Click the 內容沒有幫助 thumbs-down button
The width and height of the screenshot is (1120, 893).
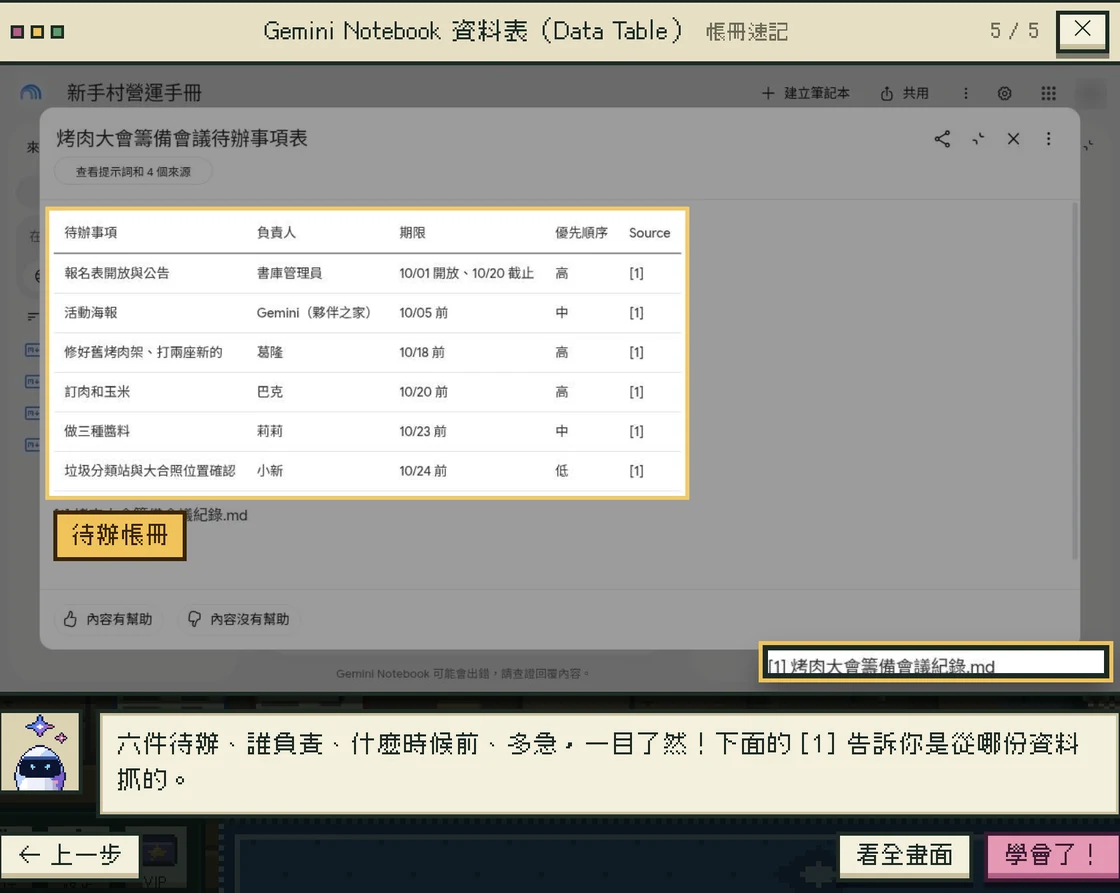pos(239,619)
